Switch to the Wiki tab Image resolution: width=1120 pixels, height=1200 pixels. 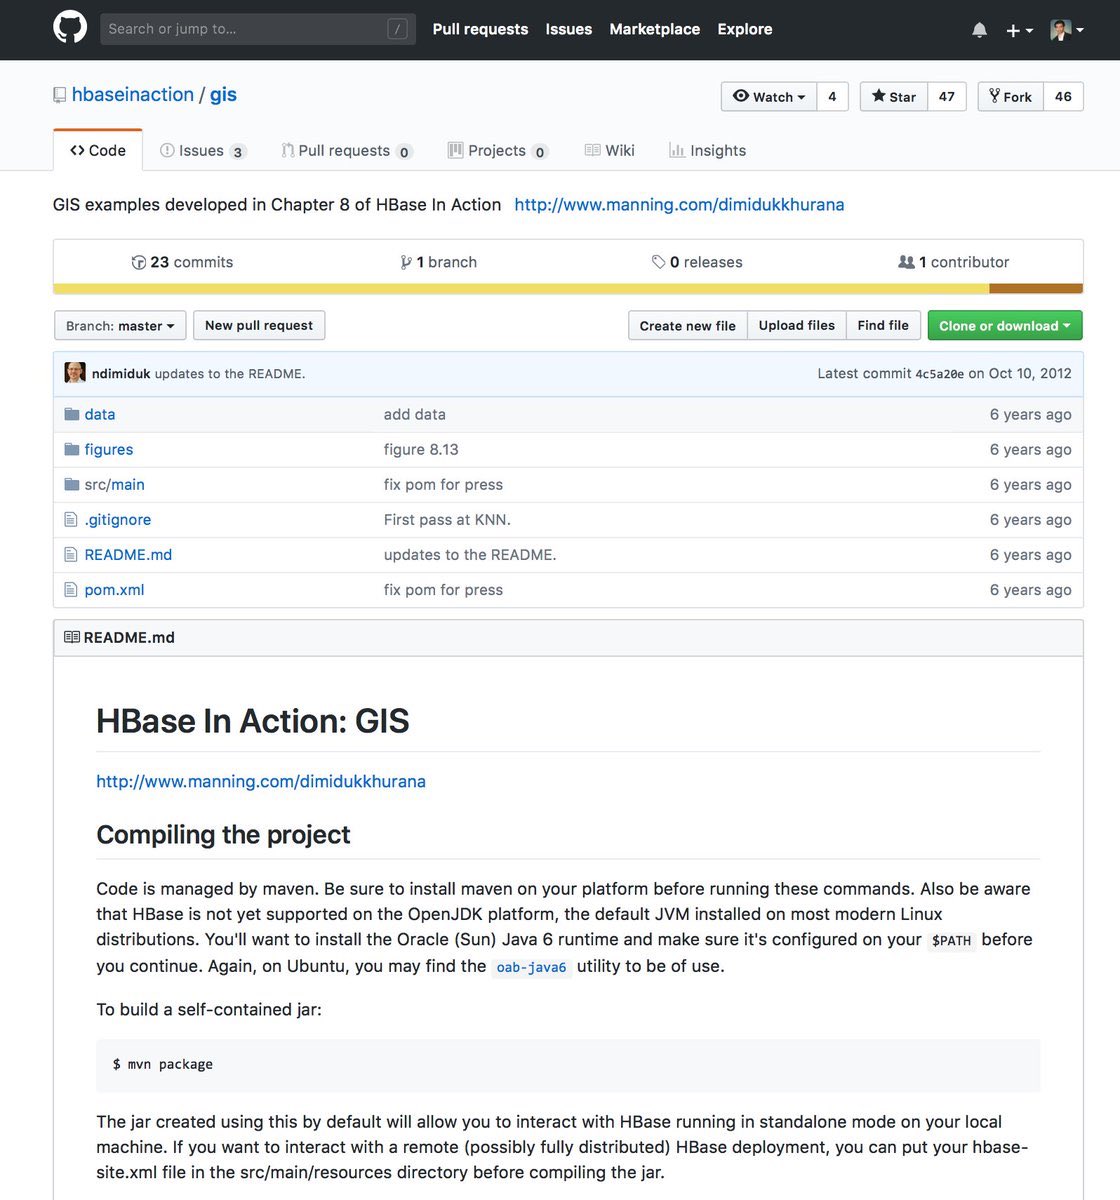pyautogui.click(x=610, y=150)
